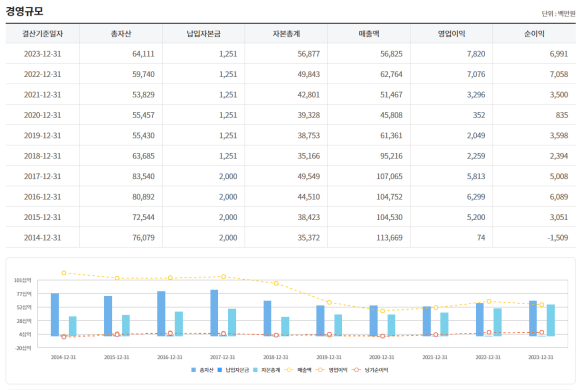
Task: Click sales value 62,764
Action: point(391,74)
